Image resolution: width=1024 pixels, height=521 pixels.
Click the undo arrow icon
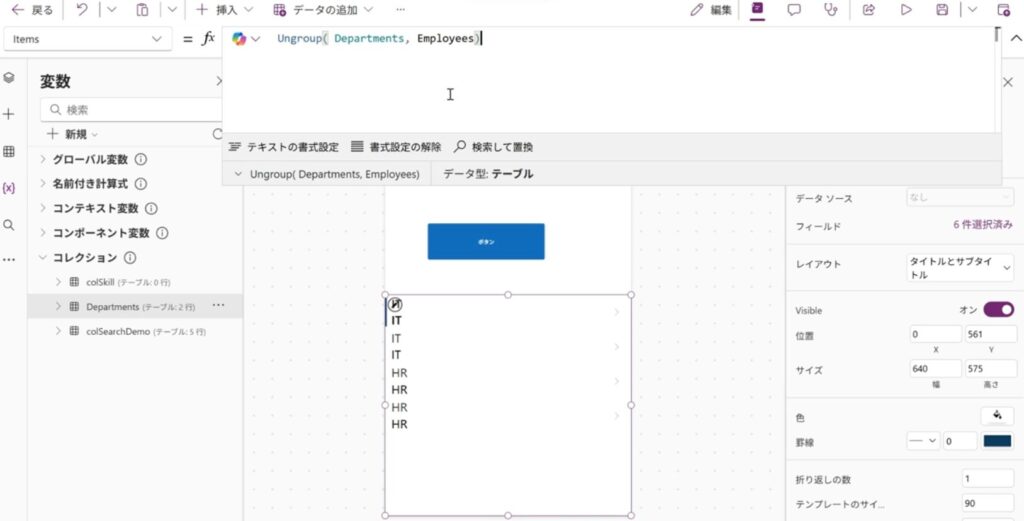click(82, 10)
